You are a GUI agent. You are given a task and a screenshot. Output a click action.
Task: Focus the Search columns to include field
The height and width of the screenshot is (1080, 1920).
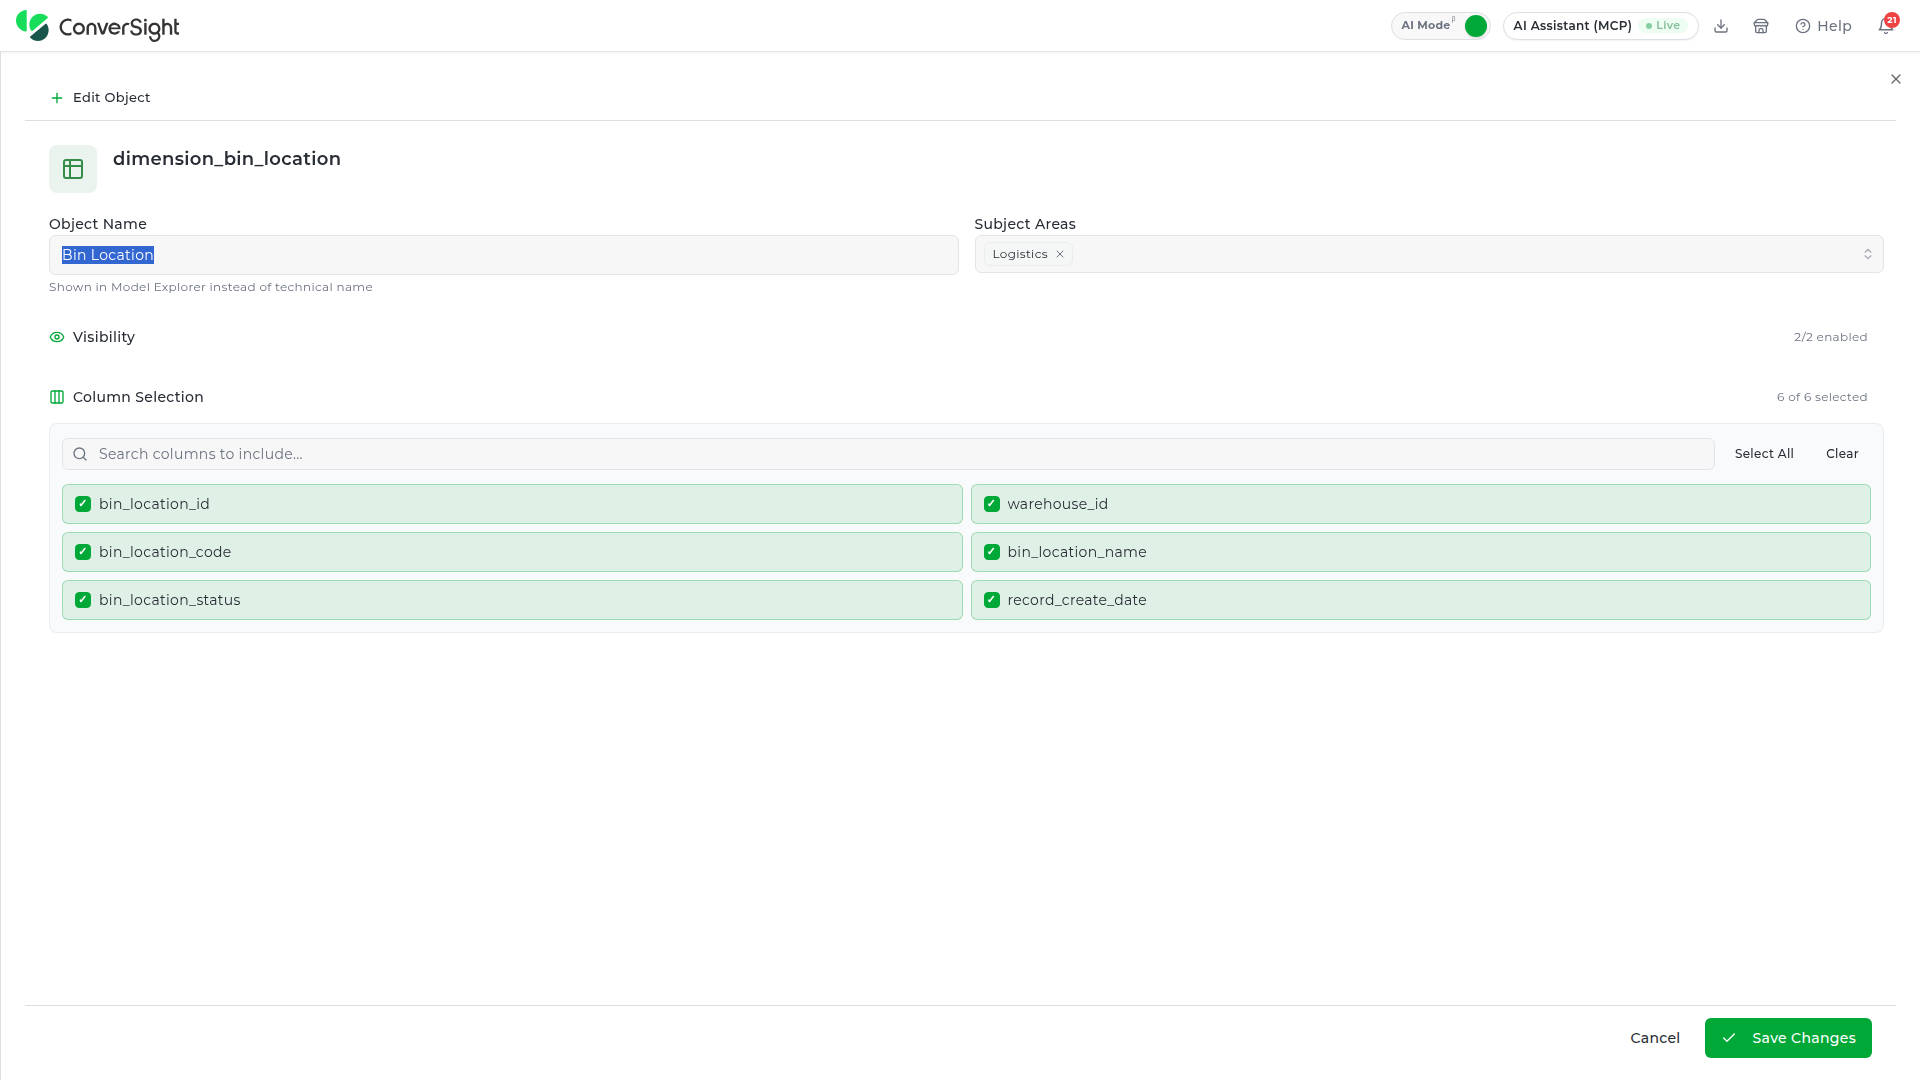pyautogui.click(x=888, y=454)
